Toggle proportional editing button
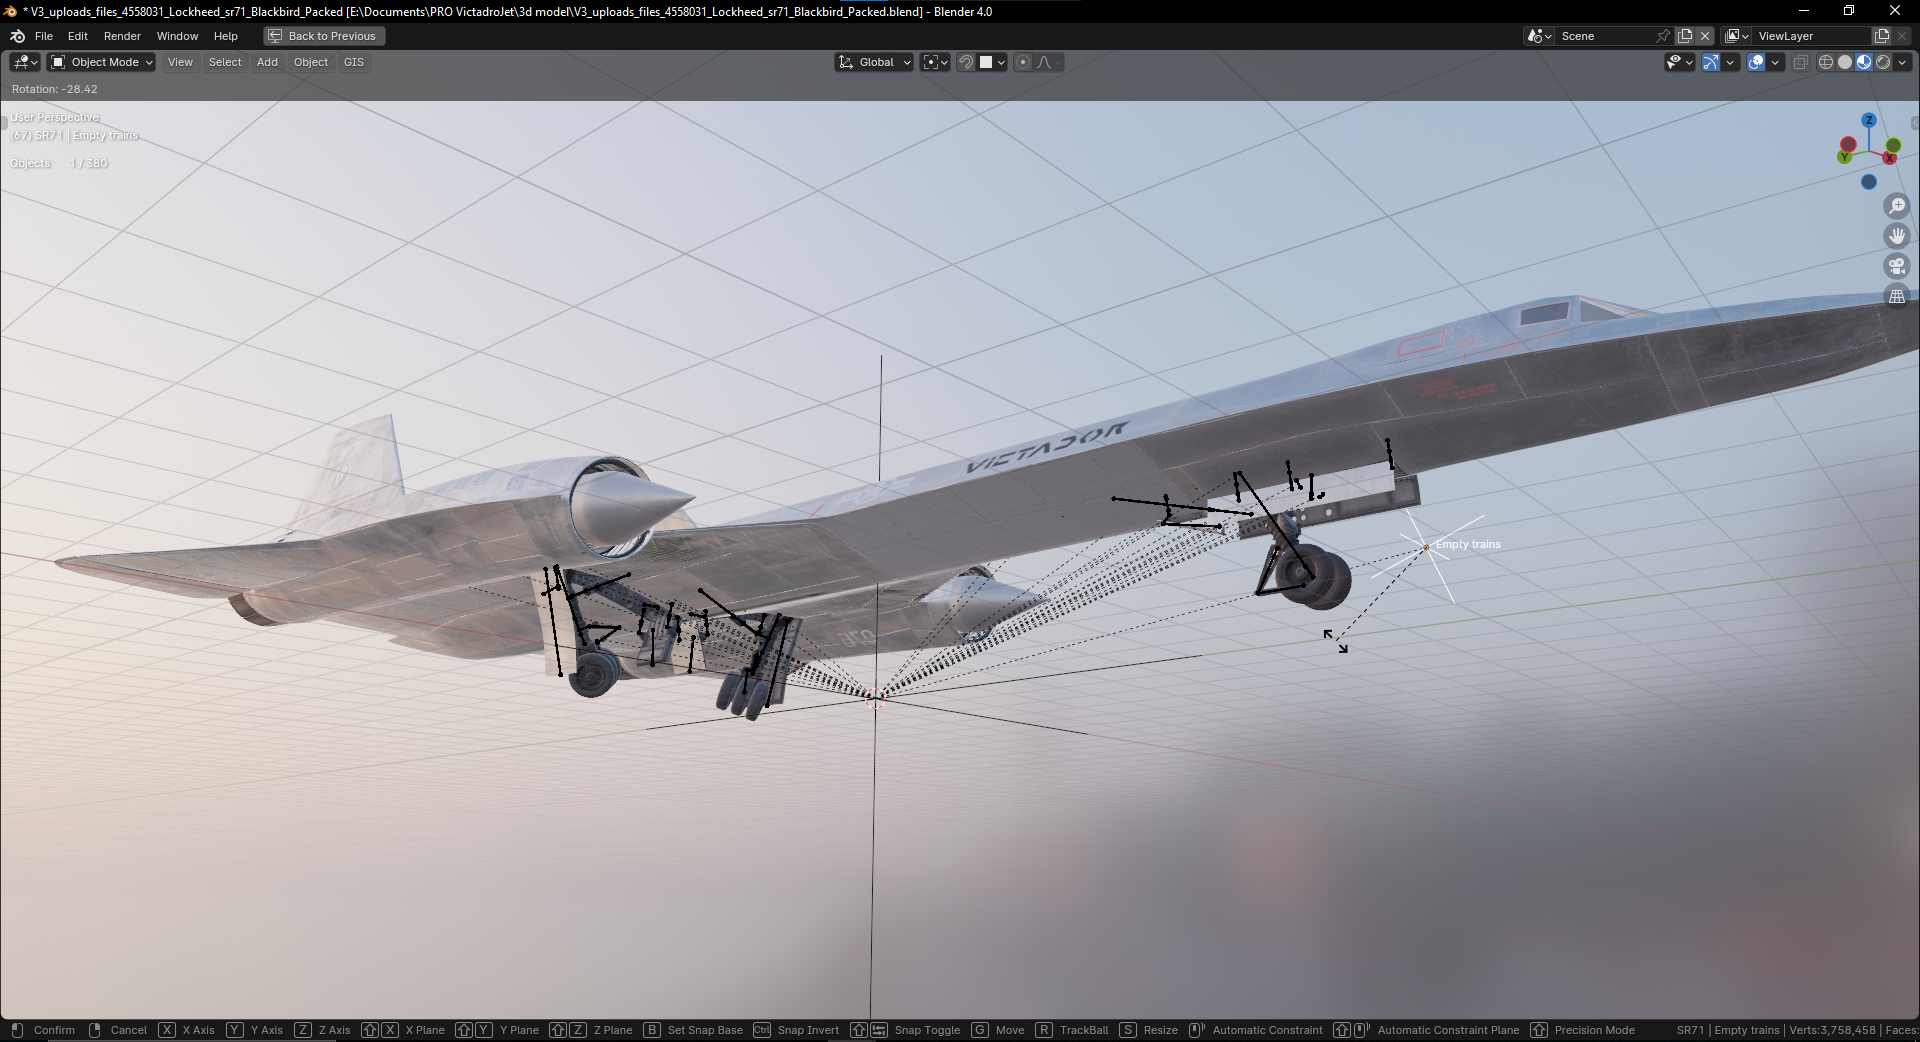Screen dimensions: 1920x1042 coord(1022,62)
